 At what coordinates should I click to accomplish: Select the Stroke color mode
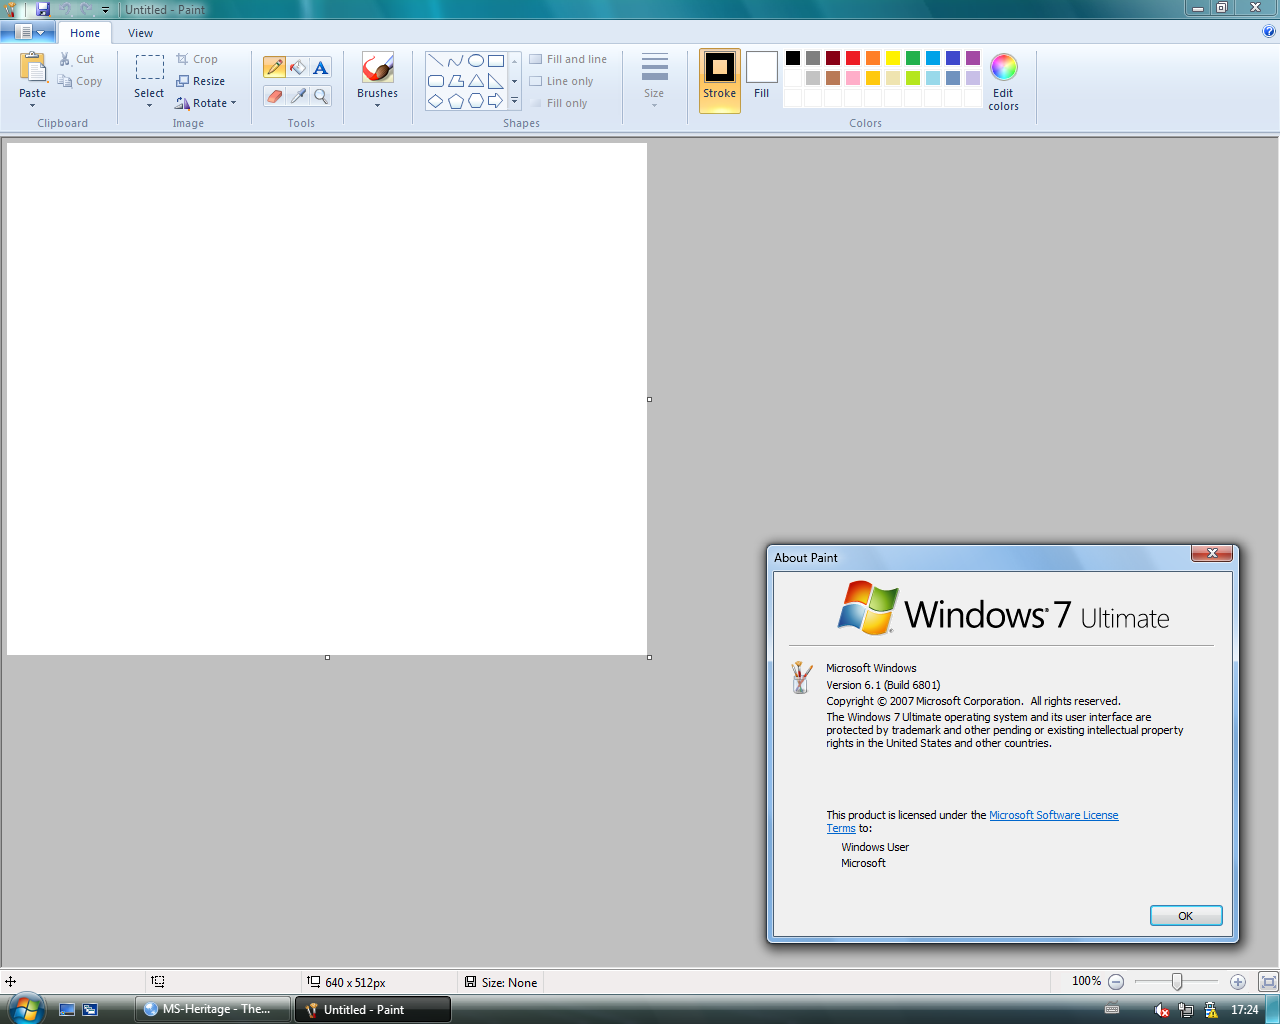719,80
